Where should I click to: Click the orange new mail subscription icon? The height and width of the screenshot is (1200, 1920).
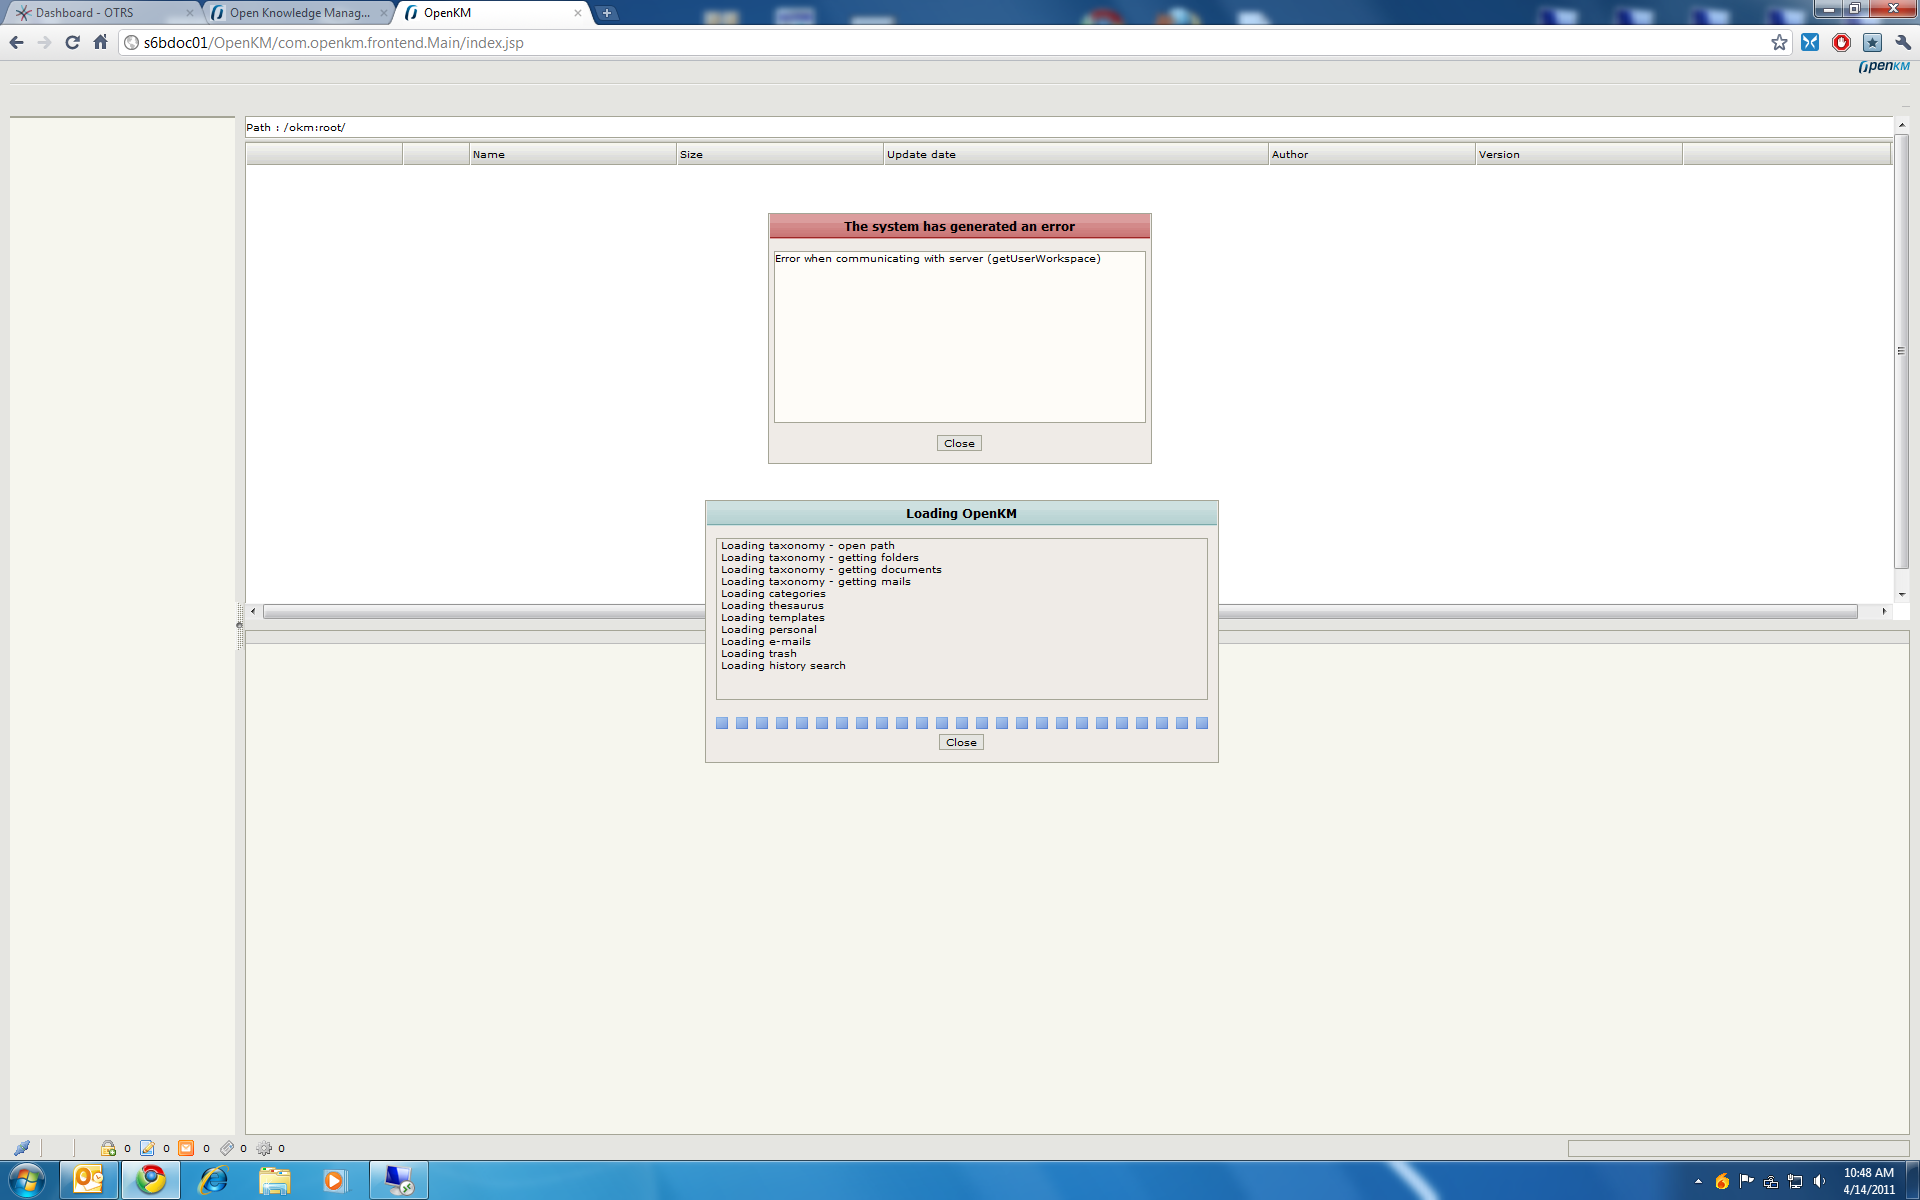click(186, 1148)
